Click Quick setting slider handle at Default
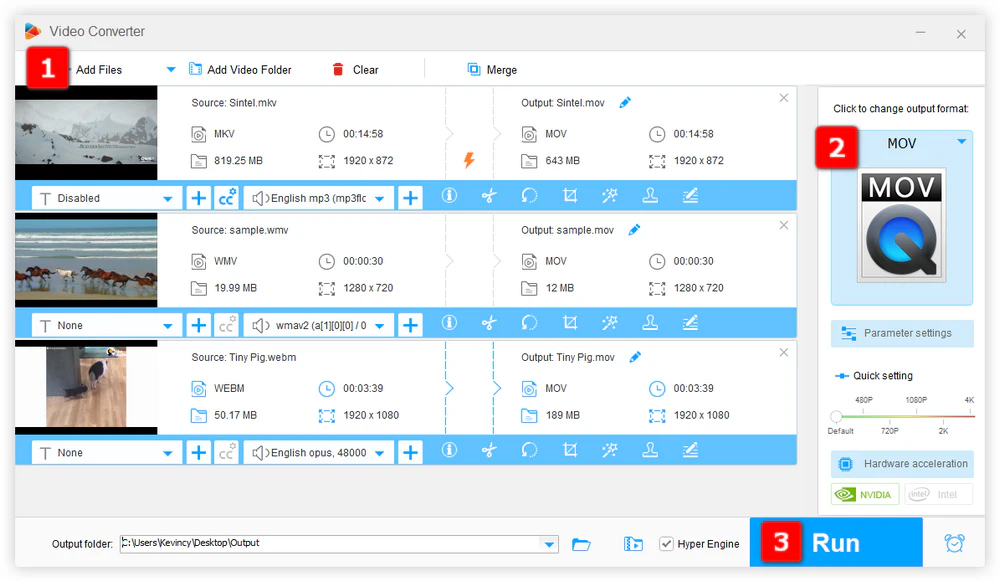 (836, 416)
